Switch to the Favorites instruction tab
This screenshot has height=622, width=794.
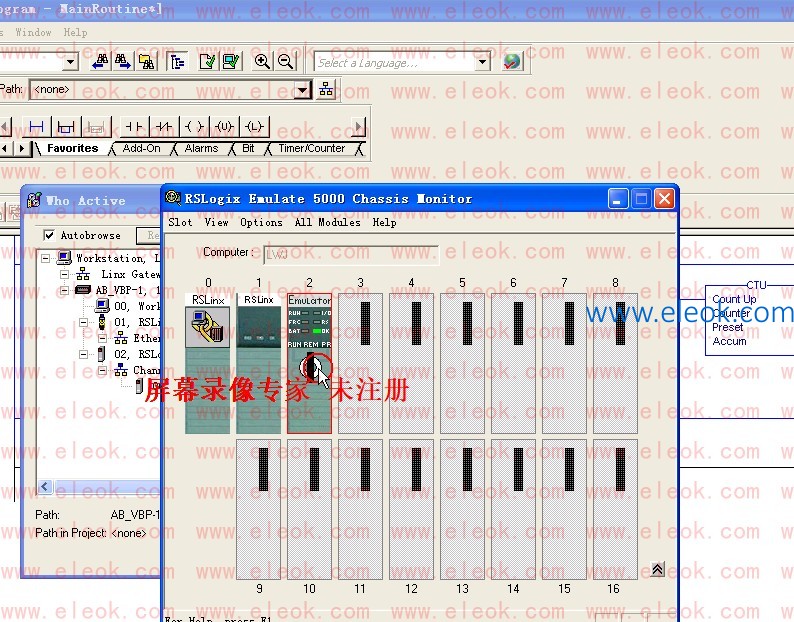click(x=72, y=148)
